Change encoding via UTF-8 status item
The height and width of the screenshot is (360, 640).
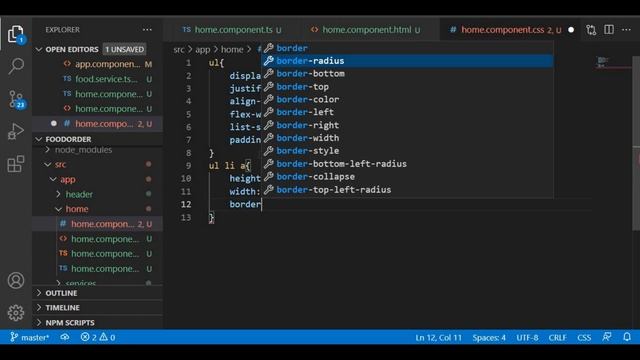(527, 338)
